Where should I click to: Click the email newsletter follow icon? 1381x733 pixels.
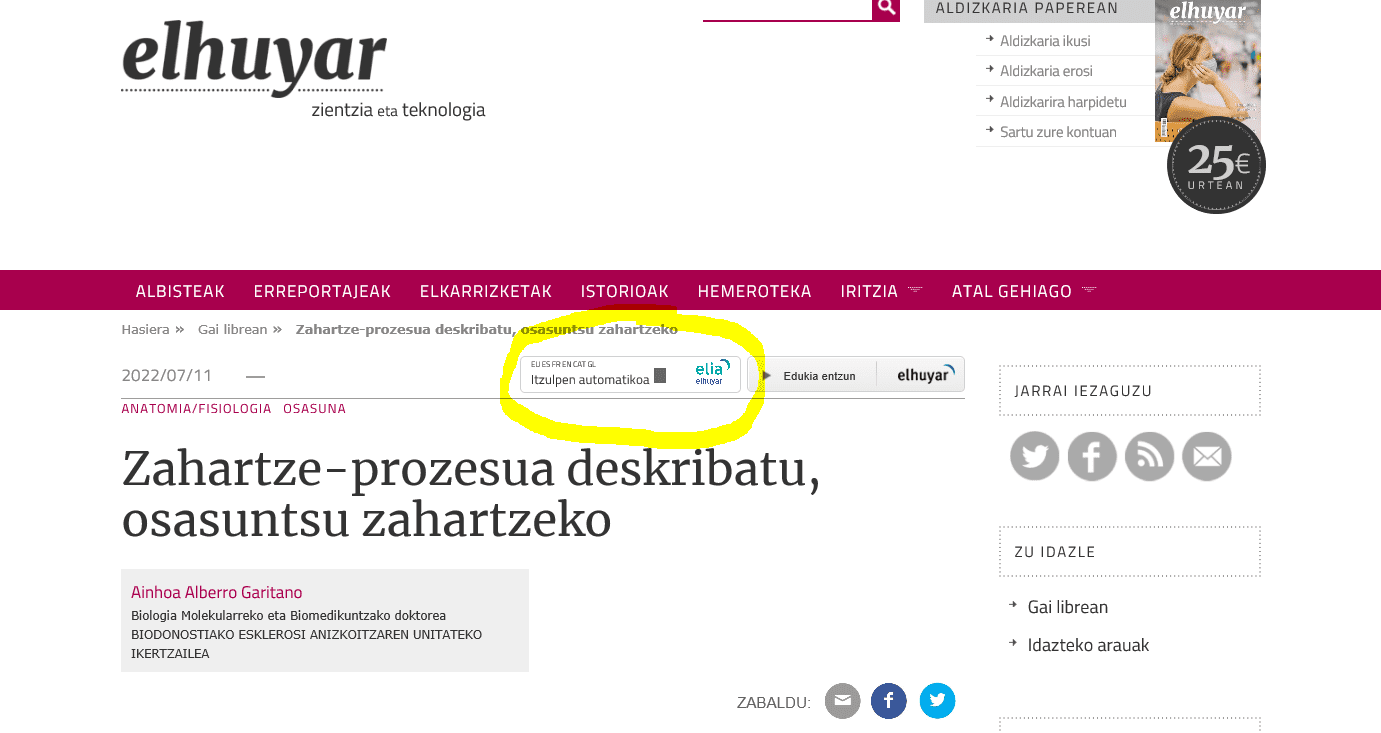(x=1207, y=457)
